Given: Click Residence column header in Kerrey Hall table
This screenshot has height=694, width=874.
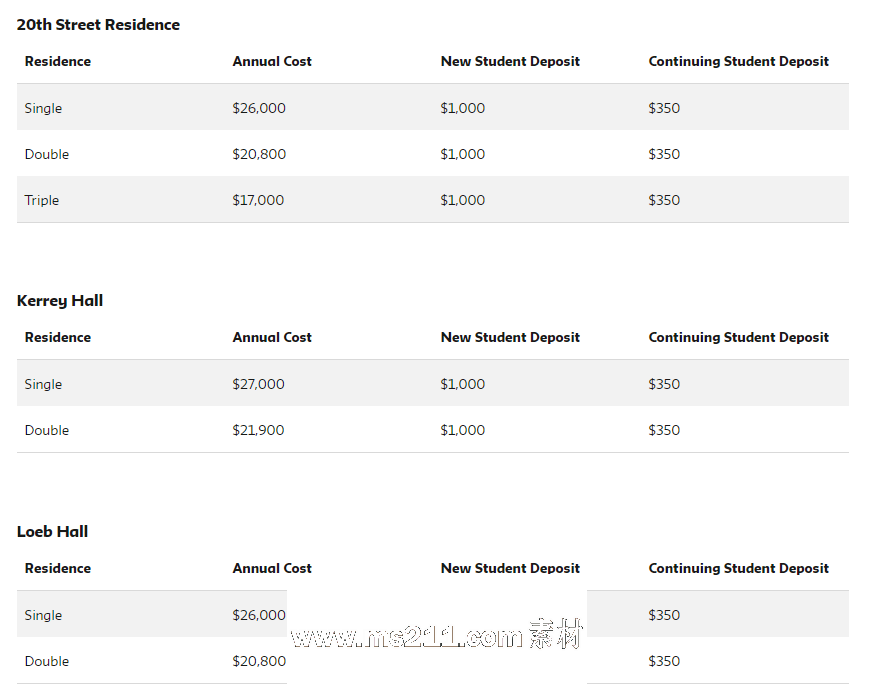Looking at the screenshot, I should pyautogui.click(x=58, y=337).
